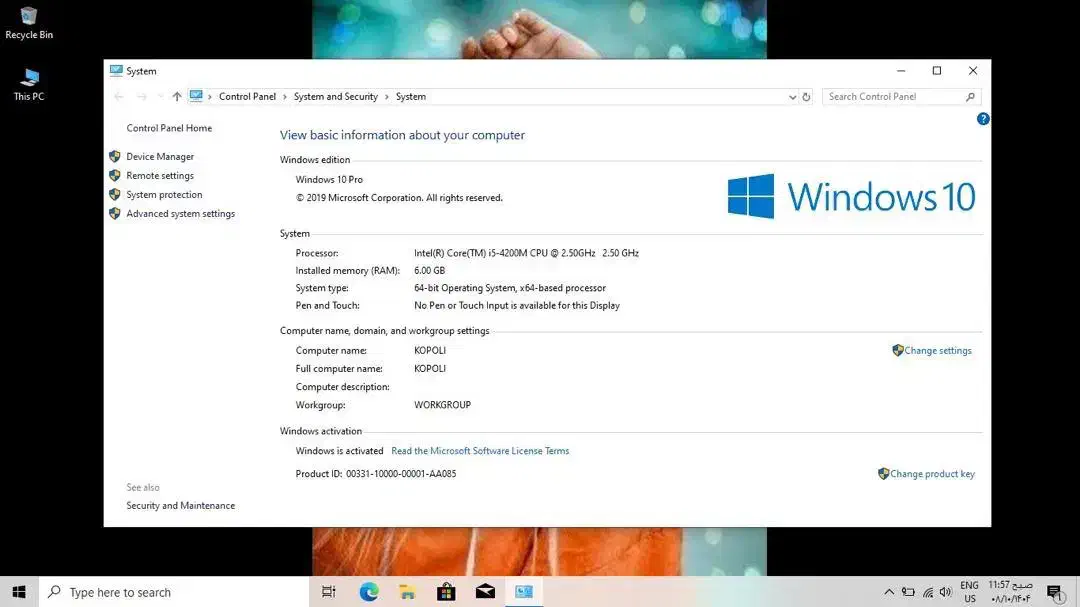This screenshot has width=1080, height=607.
Task: Launch Microsoft Edge from the taskbar
Action: coord(368,591)
